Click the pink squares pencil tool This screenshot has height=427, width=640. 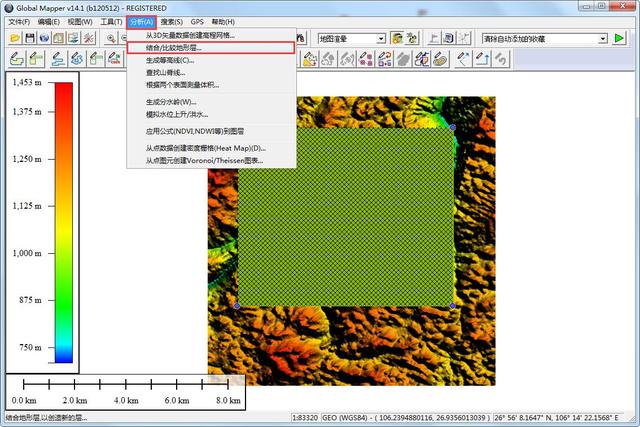[366, 59]
